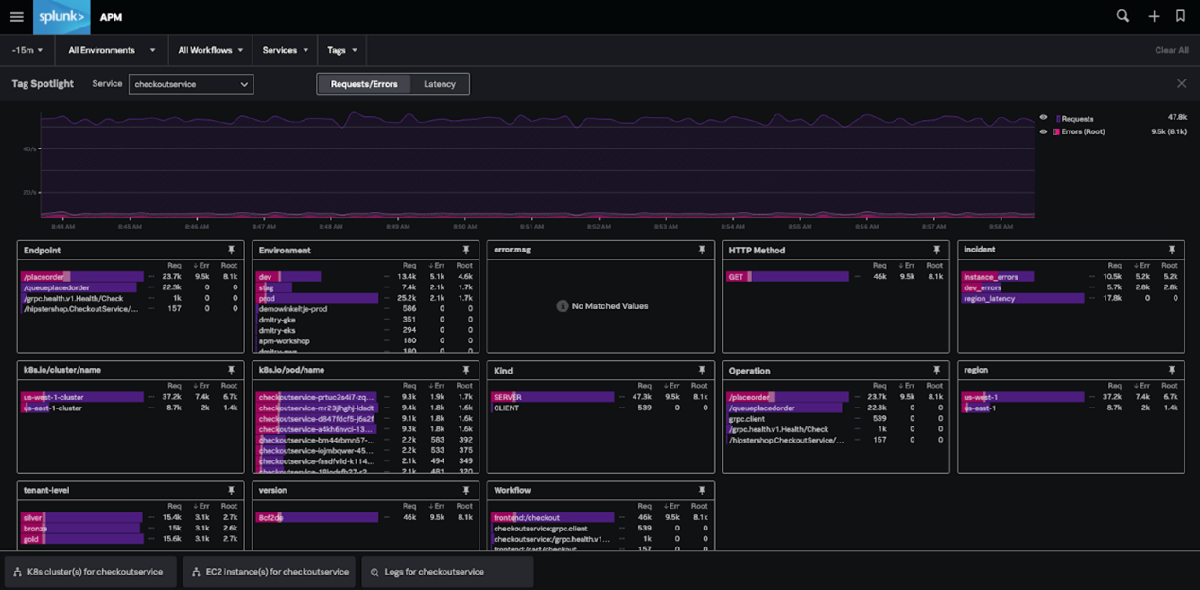Open the search icon in the top bar
The width and height of the screenshot is (1200, 590).
point(1122,16)
